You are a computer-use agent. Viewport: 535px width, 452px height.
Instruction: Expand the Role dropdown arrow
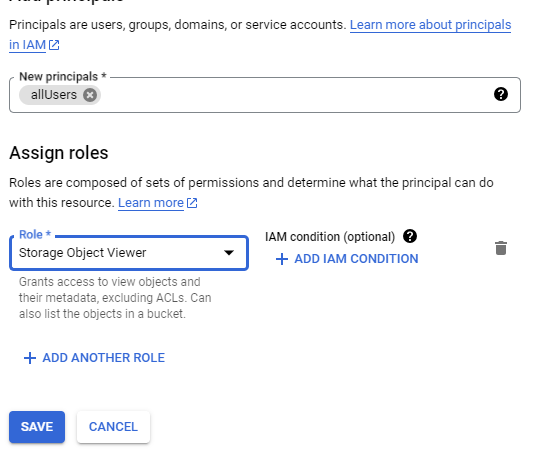coord(229,253)
